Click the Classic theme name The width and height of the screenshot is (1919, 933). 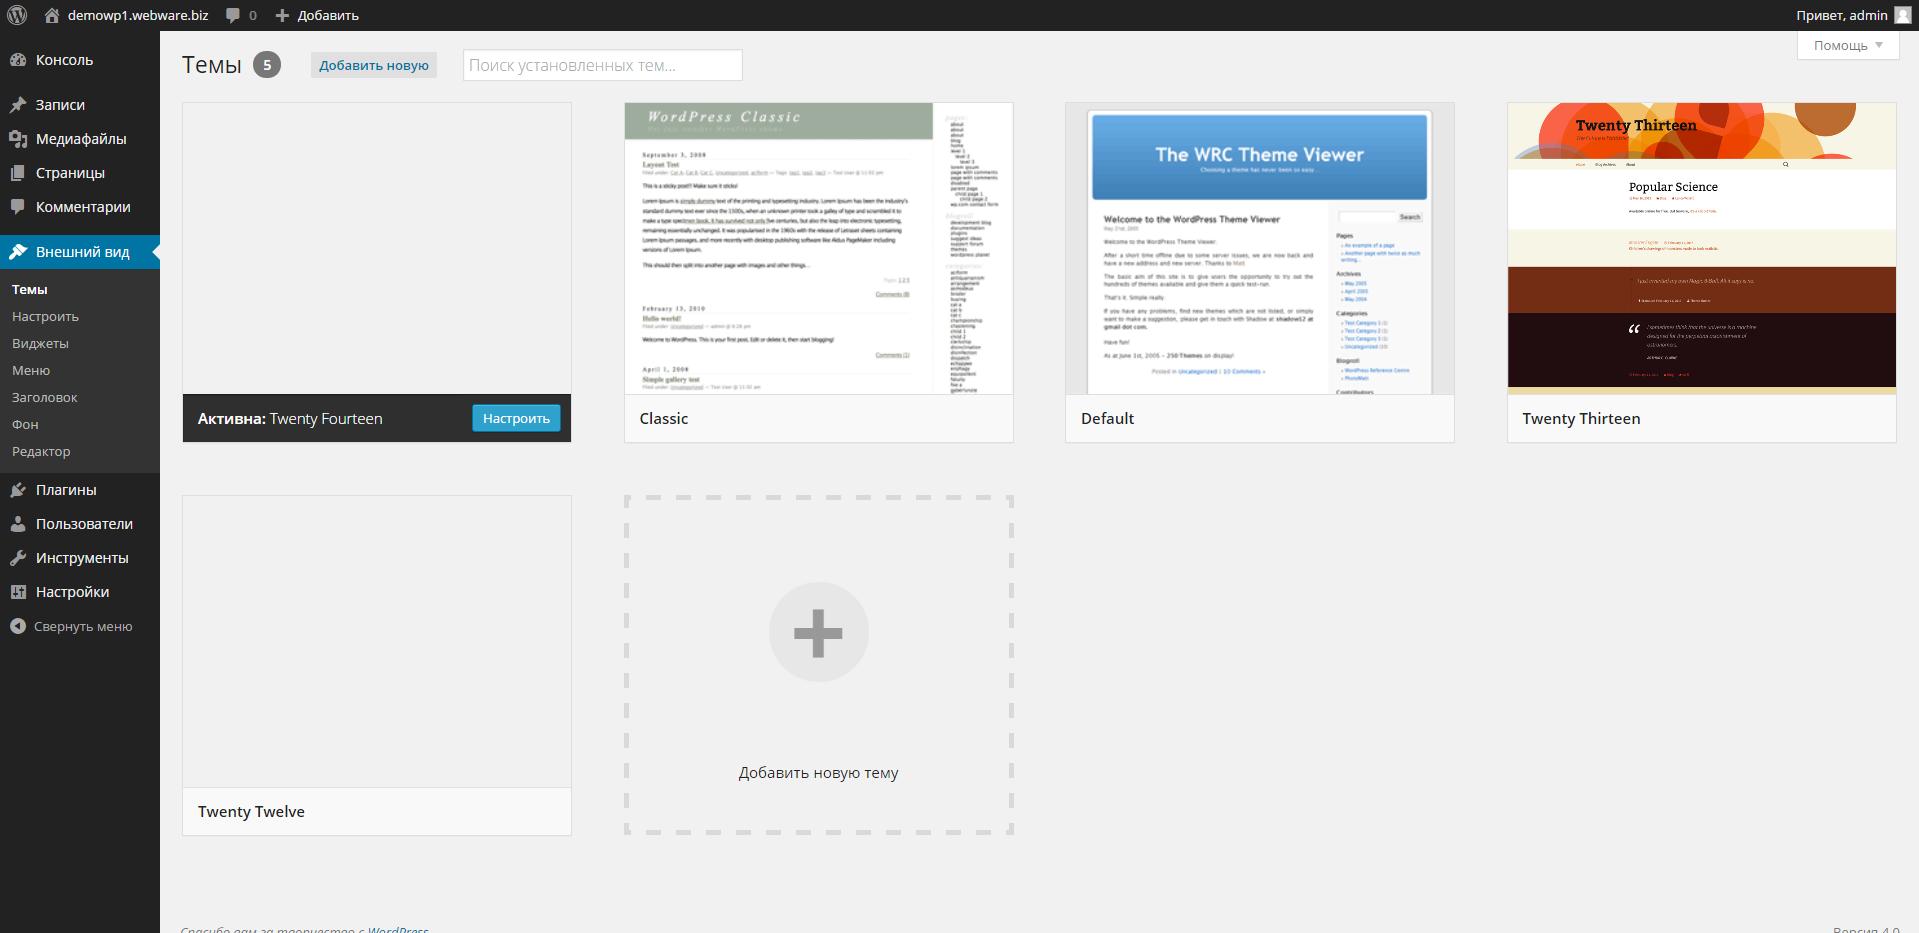664,418
